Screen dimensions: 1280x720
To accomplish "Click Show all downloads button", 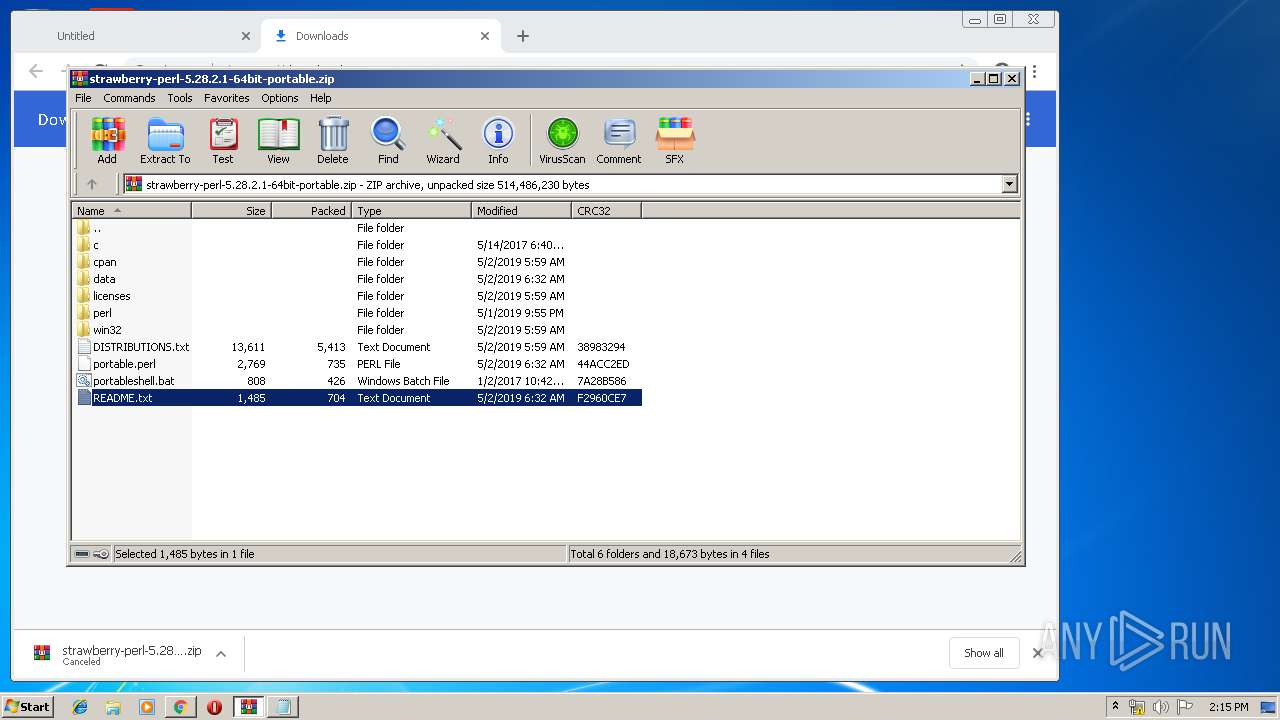I will pyautogui.click(x=984, y=653).
